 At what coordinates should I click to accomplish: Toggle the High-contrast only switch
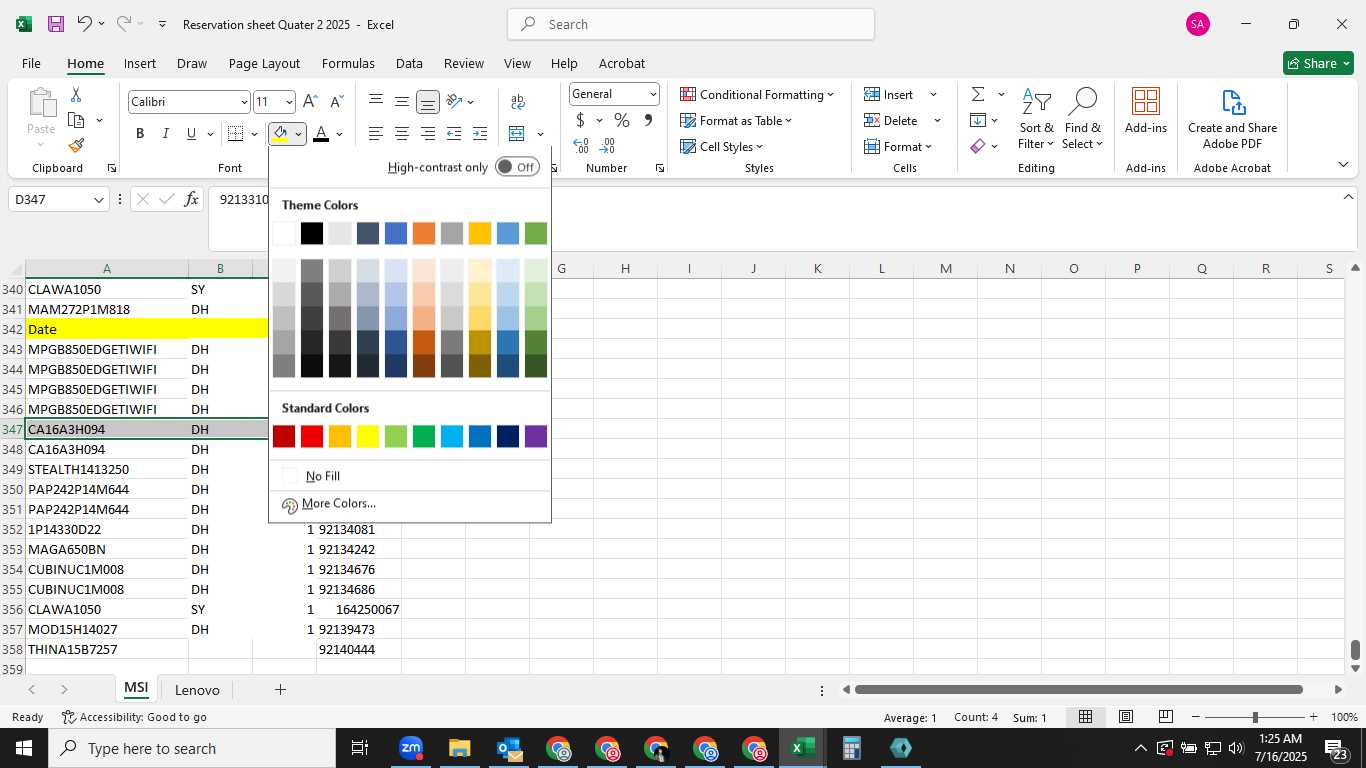point(517,167)
